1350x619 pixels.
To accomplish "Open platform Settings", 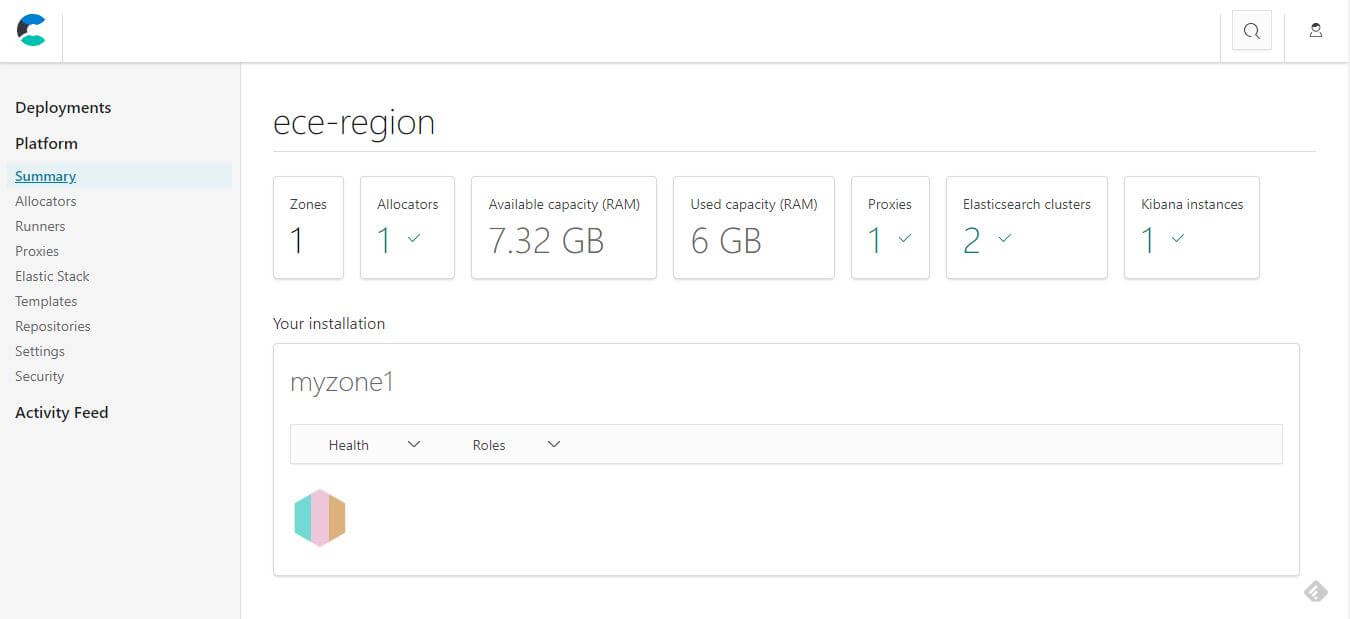I will click(x=40, y=351).
